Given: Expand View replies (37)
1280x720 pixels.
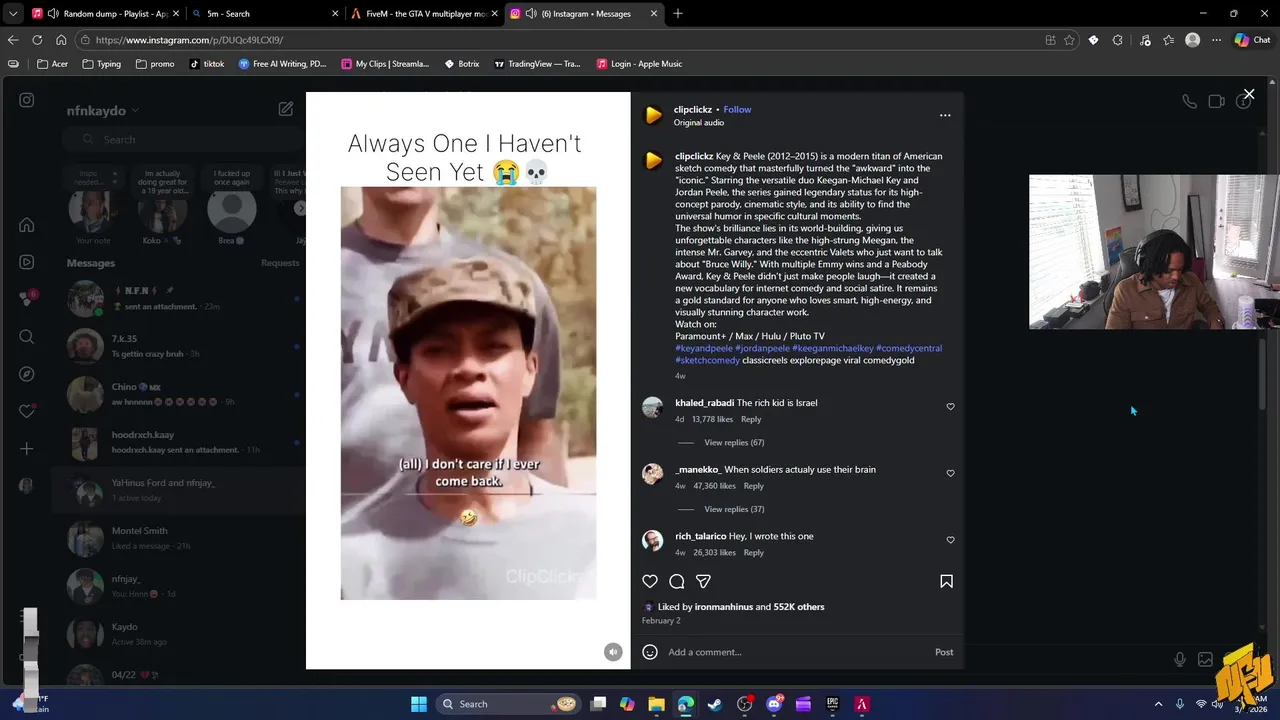Looking at the screenshot, I should pyautogui.click(x=734, y=509).
